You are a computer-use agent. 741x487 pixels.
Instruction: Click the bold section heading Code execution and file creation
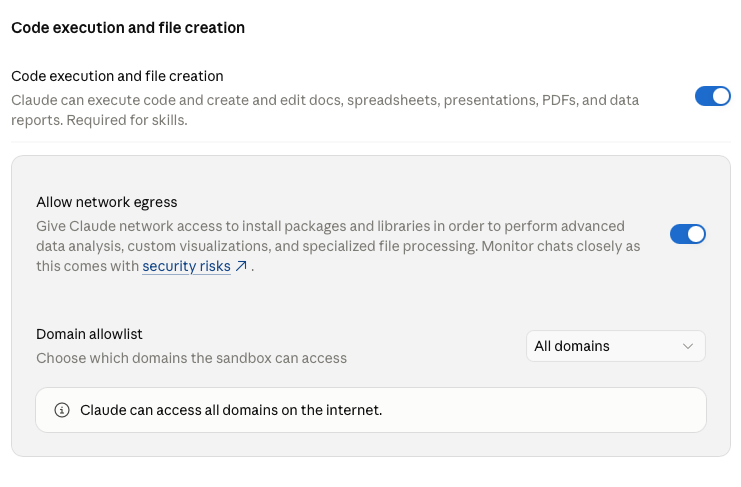(128, 28)
